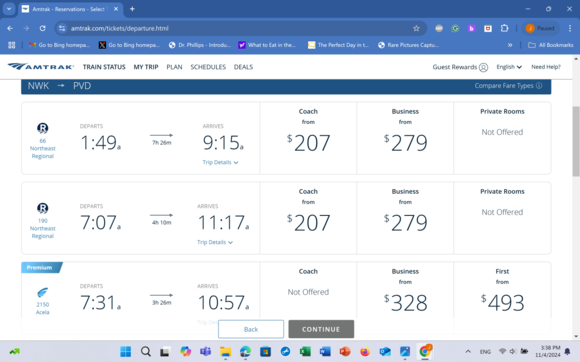Image resolution: width=580 pixels, height=362 pixels.
Task: Reload the Amtrak page
Action: [43, 28]
